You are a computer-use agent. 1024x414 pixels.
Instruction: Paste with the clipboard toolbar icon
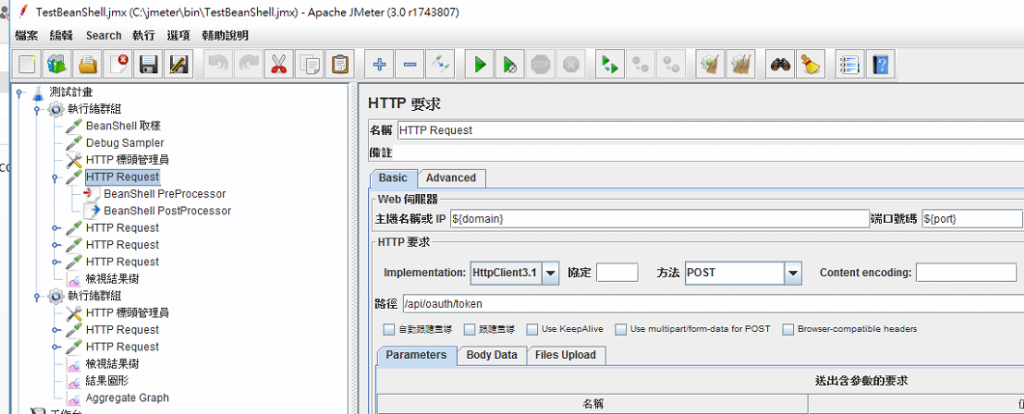point(340,64)
